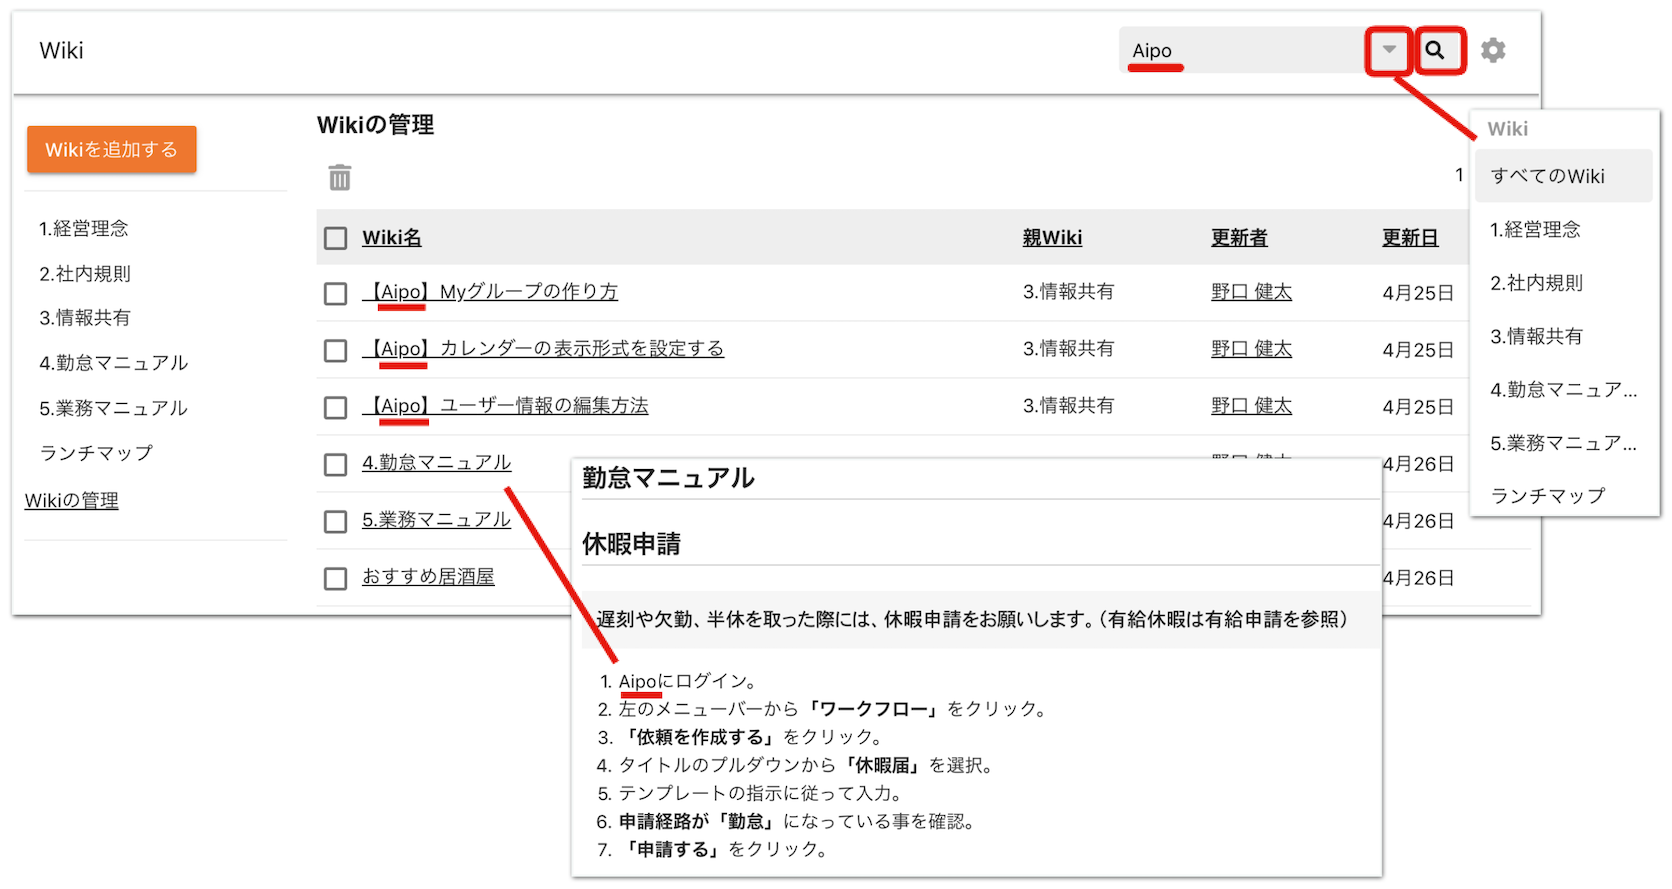Click the 勤怠マニュアル preview title
This screenshot has width=1672, height=889.
coord(668,478)
